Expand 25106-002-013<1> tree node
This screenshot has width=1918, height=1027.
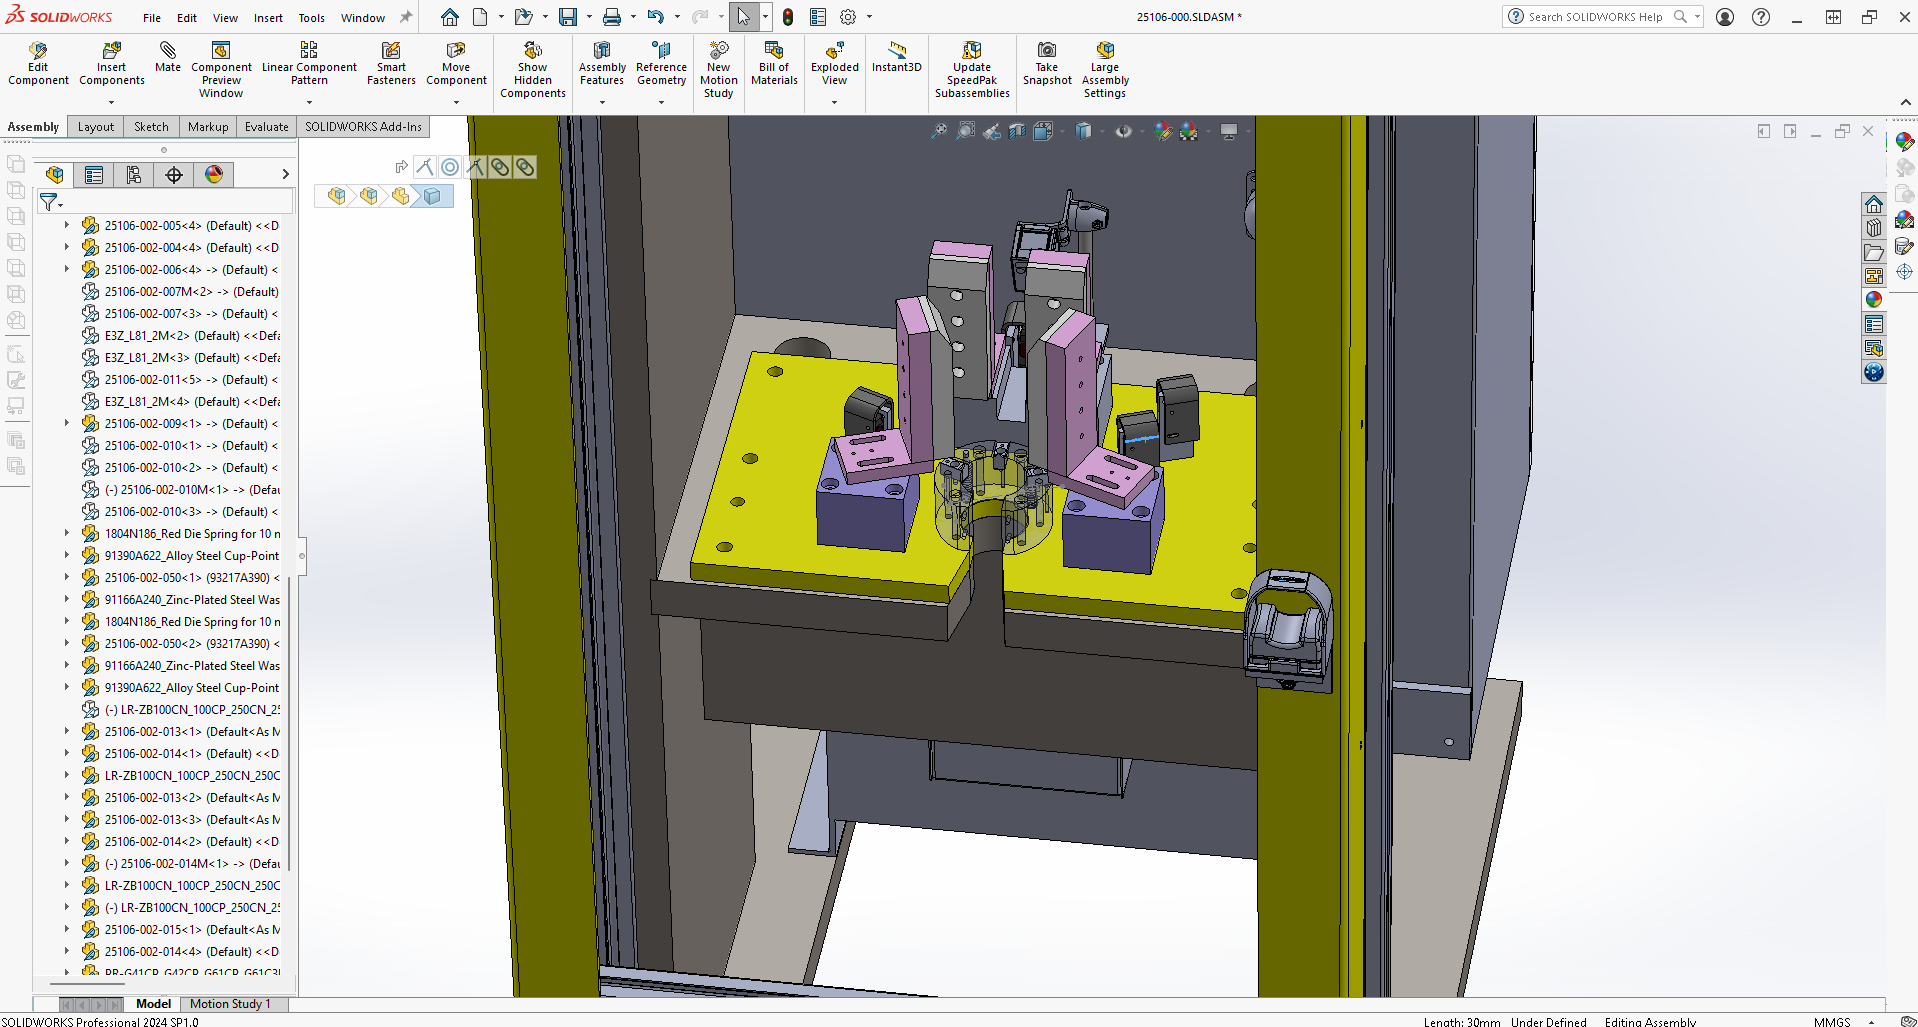(x=67, y=731)
